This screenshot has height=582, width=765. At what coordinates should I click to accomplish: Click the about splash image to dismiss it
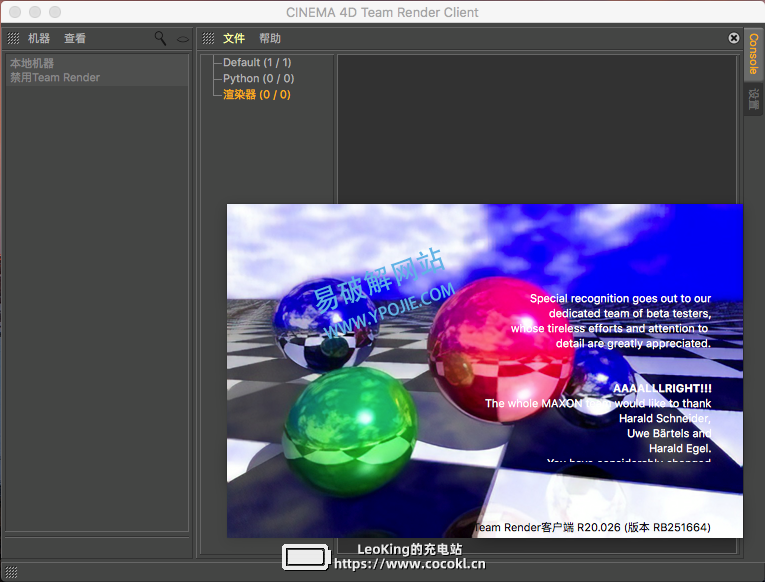pyautogui.click(x=484, y=371)
